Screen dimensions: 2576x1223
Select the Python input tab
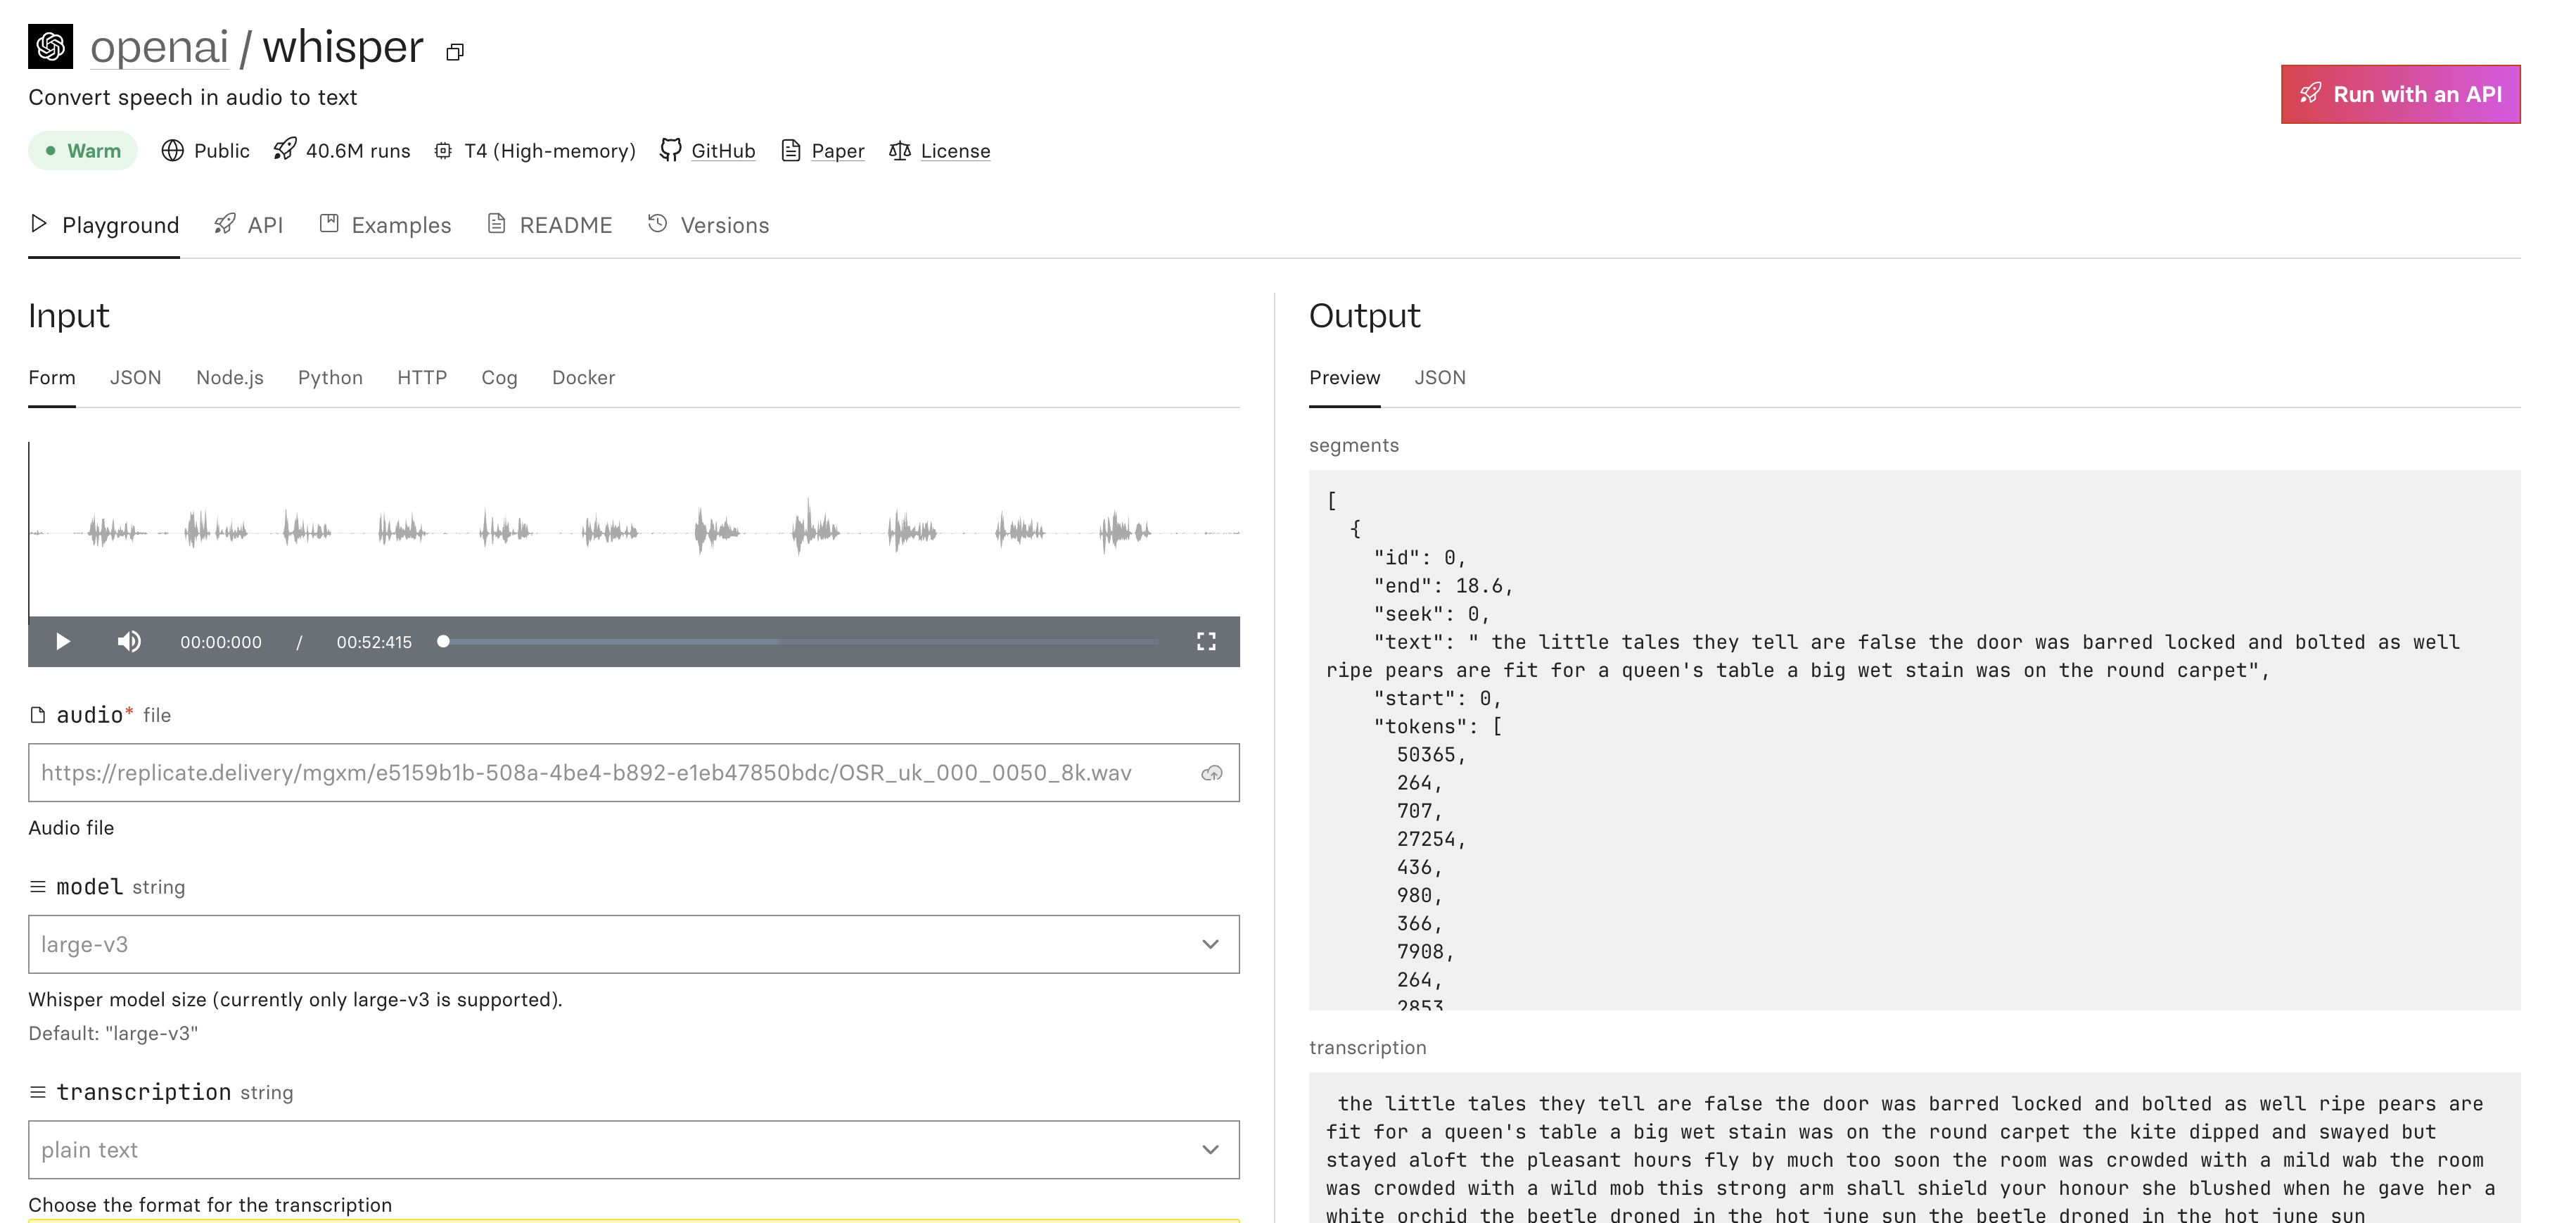coord(330,378)
